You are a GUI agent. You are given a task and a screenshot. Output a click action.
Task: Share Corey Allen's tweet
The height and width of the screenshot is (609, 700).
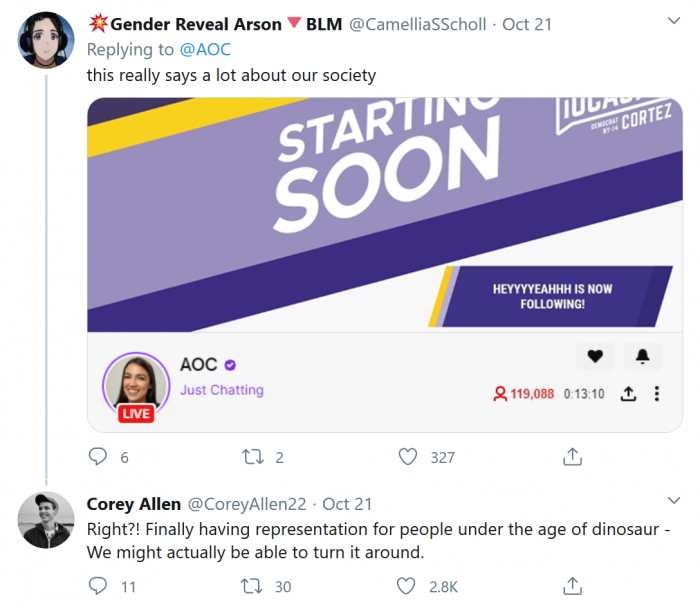[573, 586]
